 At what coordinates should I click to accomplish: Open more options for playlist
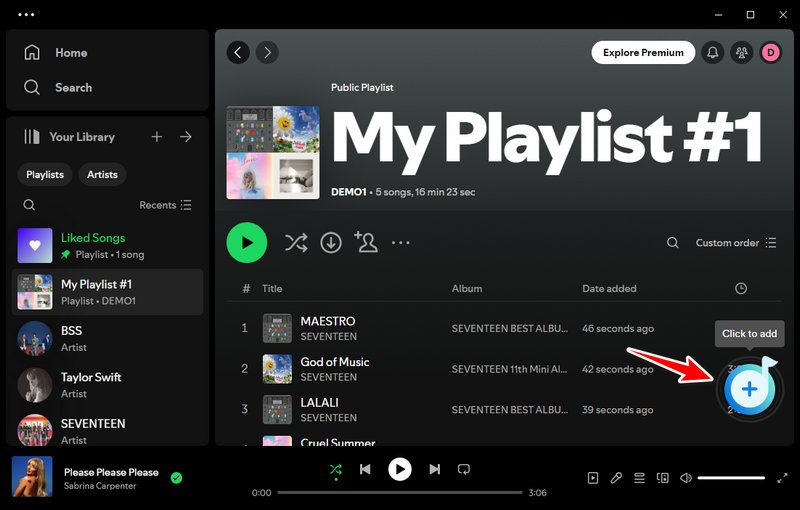point(401,243)
